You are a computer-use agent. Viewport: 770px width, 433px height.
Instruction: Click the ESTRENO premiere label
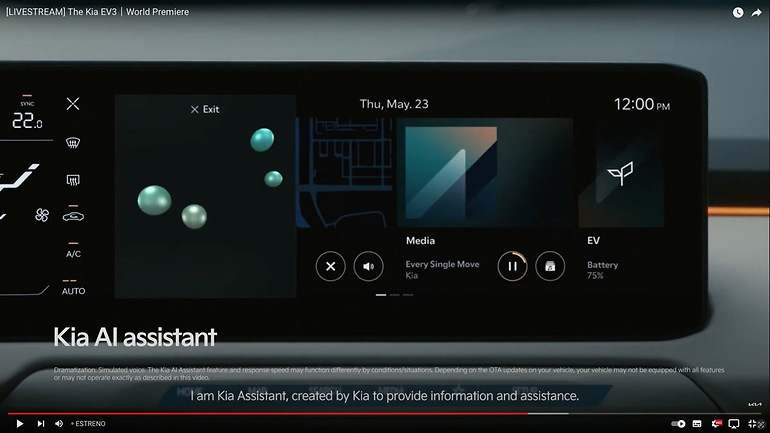coord(88,423)
